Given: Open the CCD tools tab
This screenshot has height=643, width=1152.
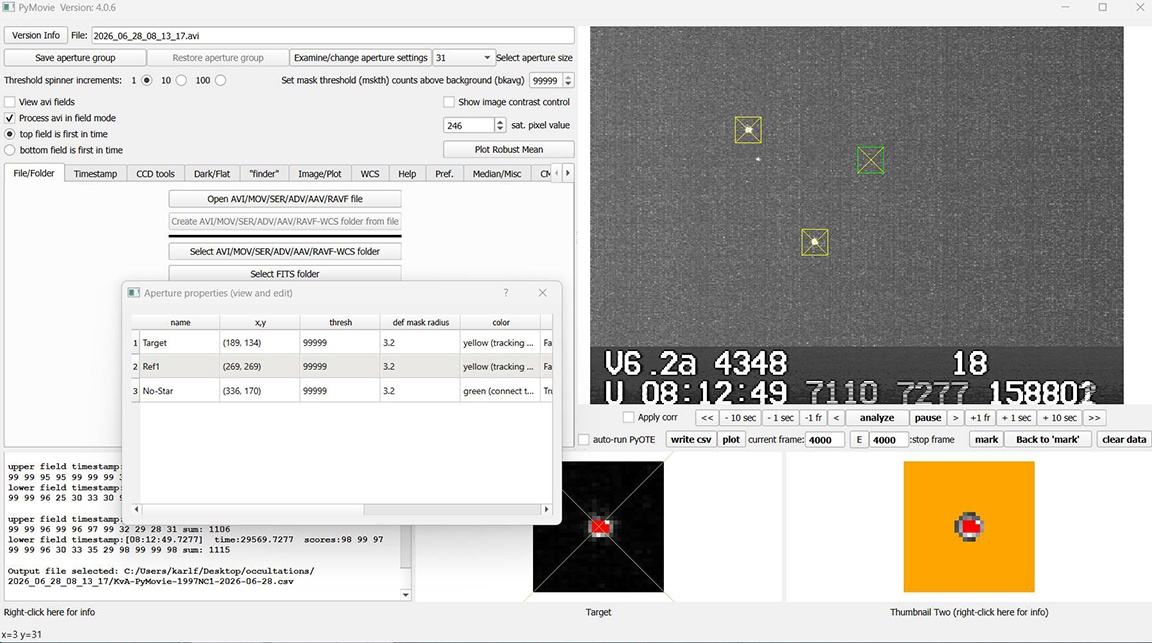Looking at the screenshot, I should tap(156, 174).
